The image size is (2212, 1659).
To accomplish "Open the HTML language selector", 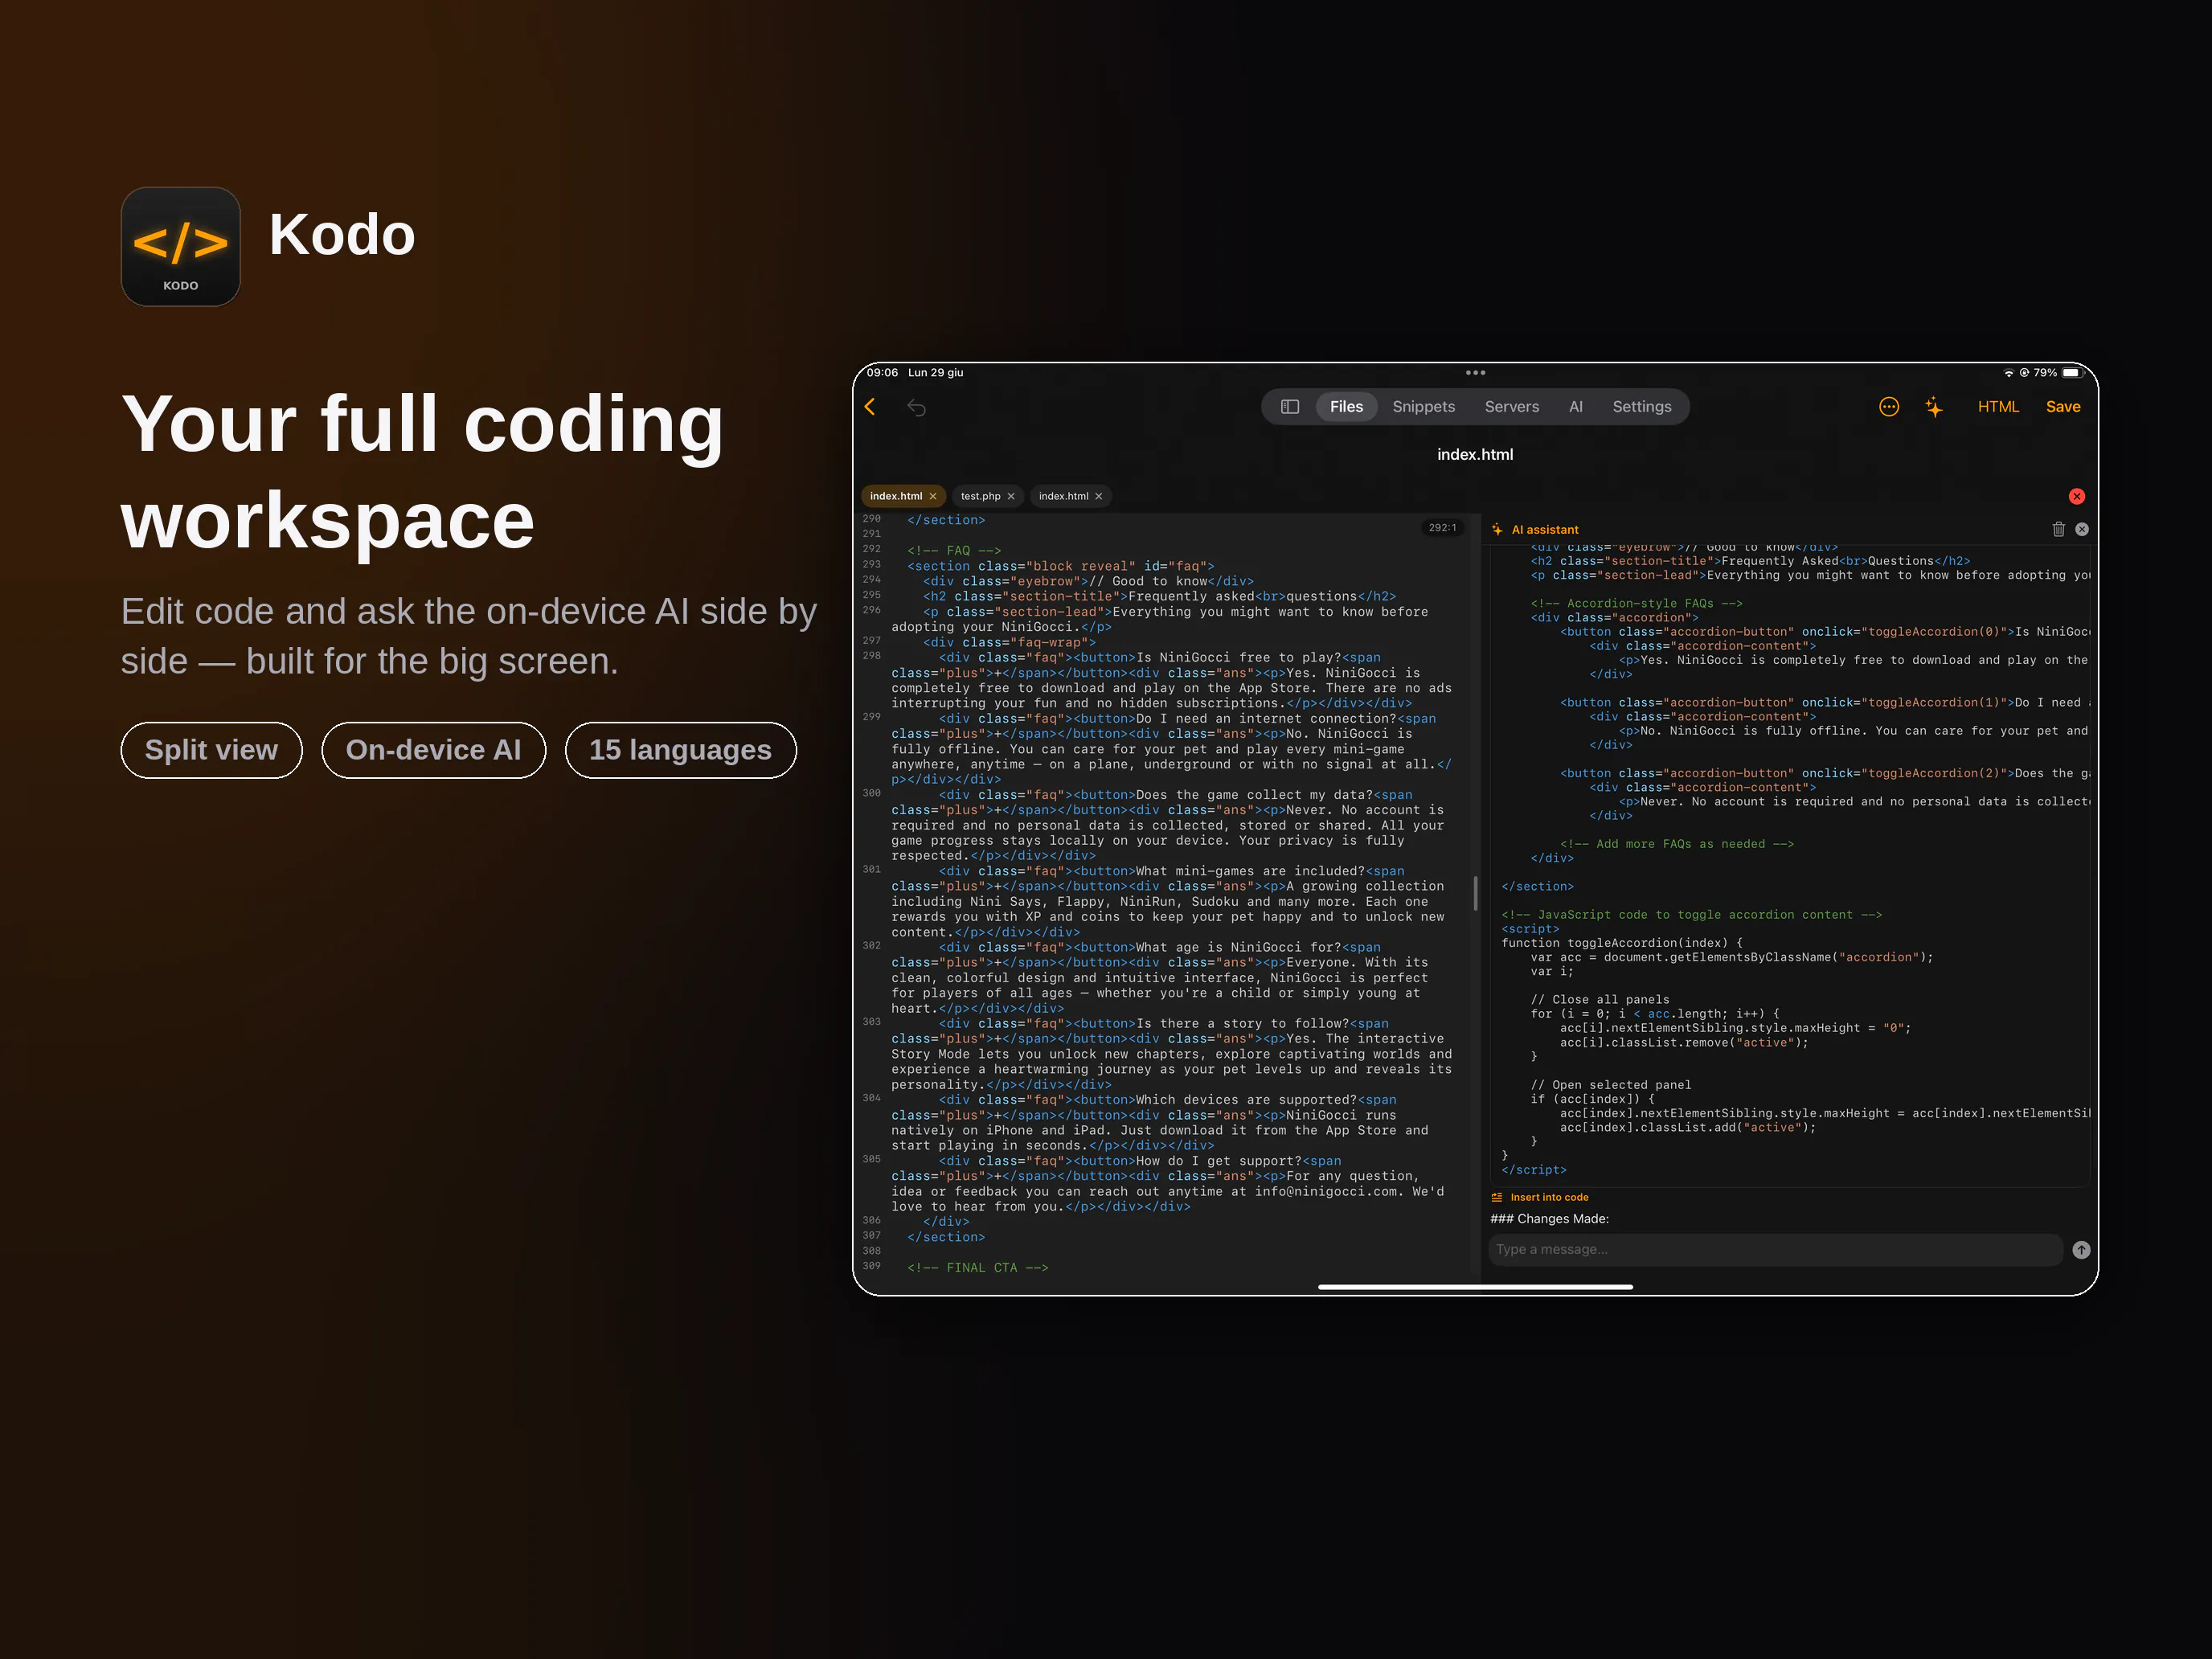I will 1998,407.
